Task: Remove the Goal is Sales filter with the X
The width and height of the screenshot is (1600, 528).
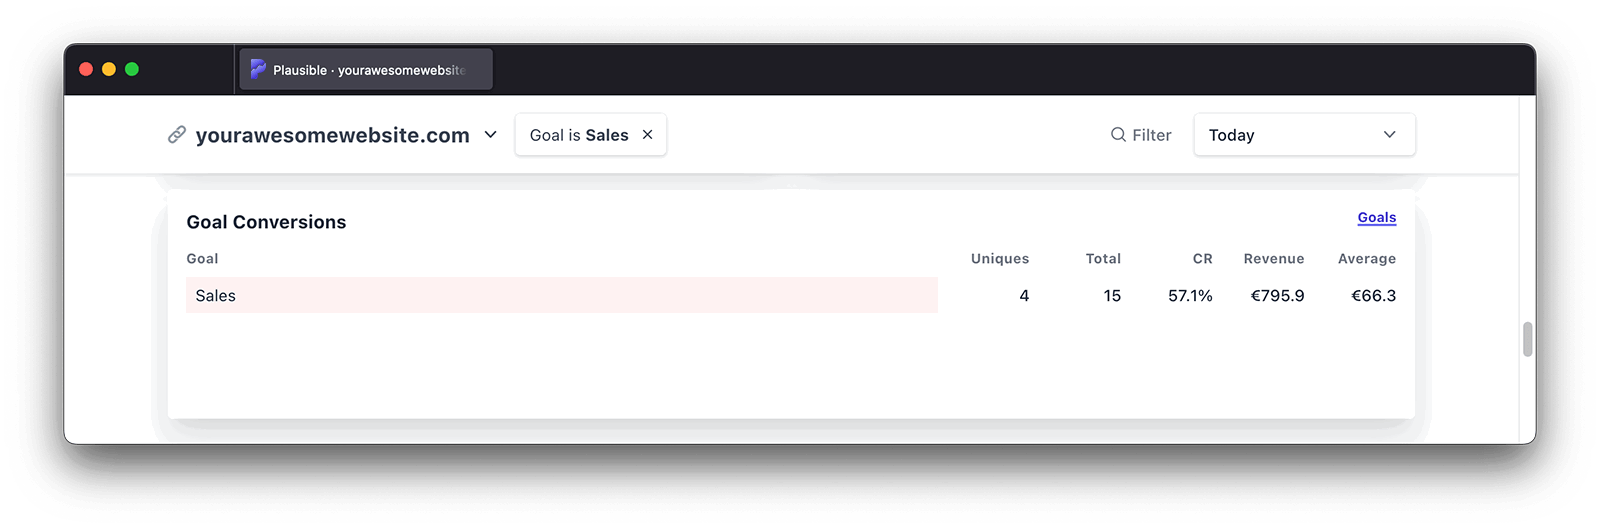Action: coord(647,135)
